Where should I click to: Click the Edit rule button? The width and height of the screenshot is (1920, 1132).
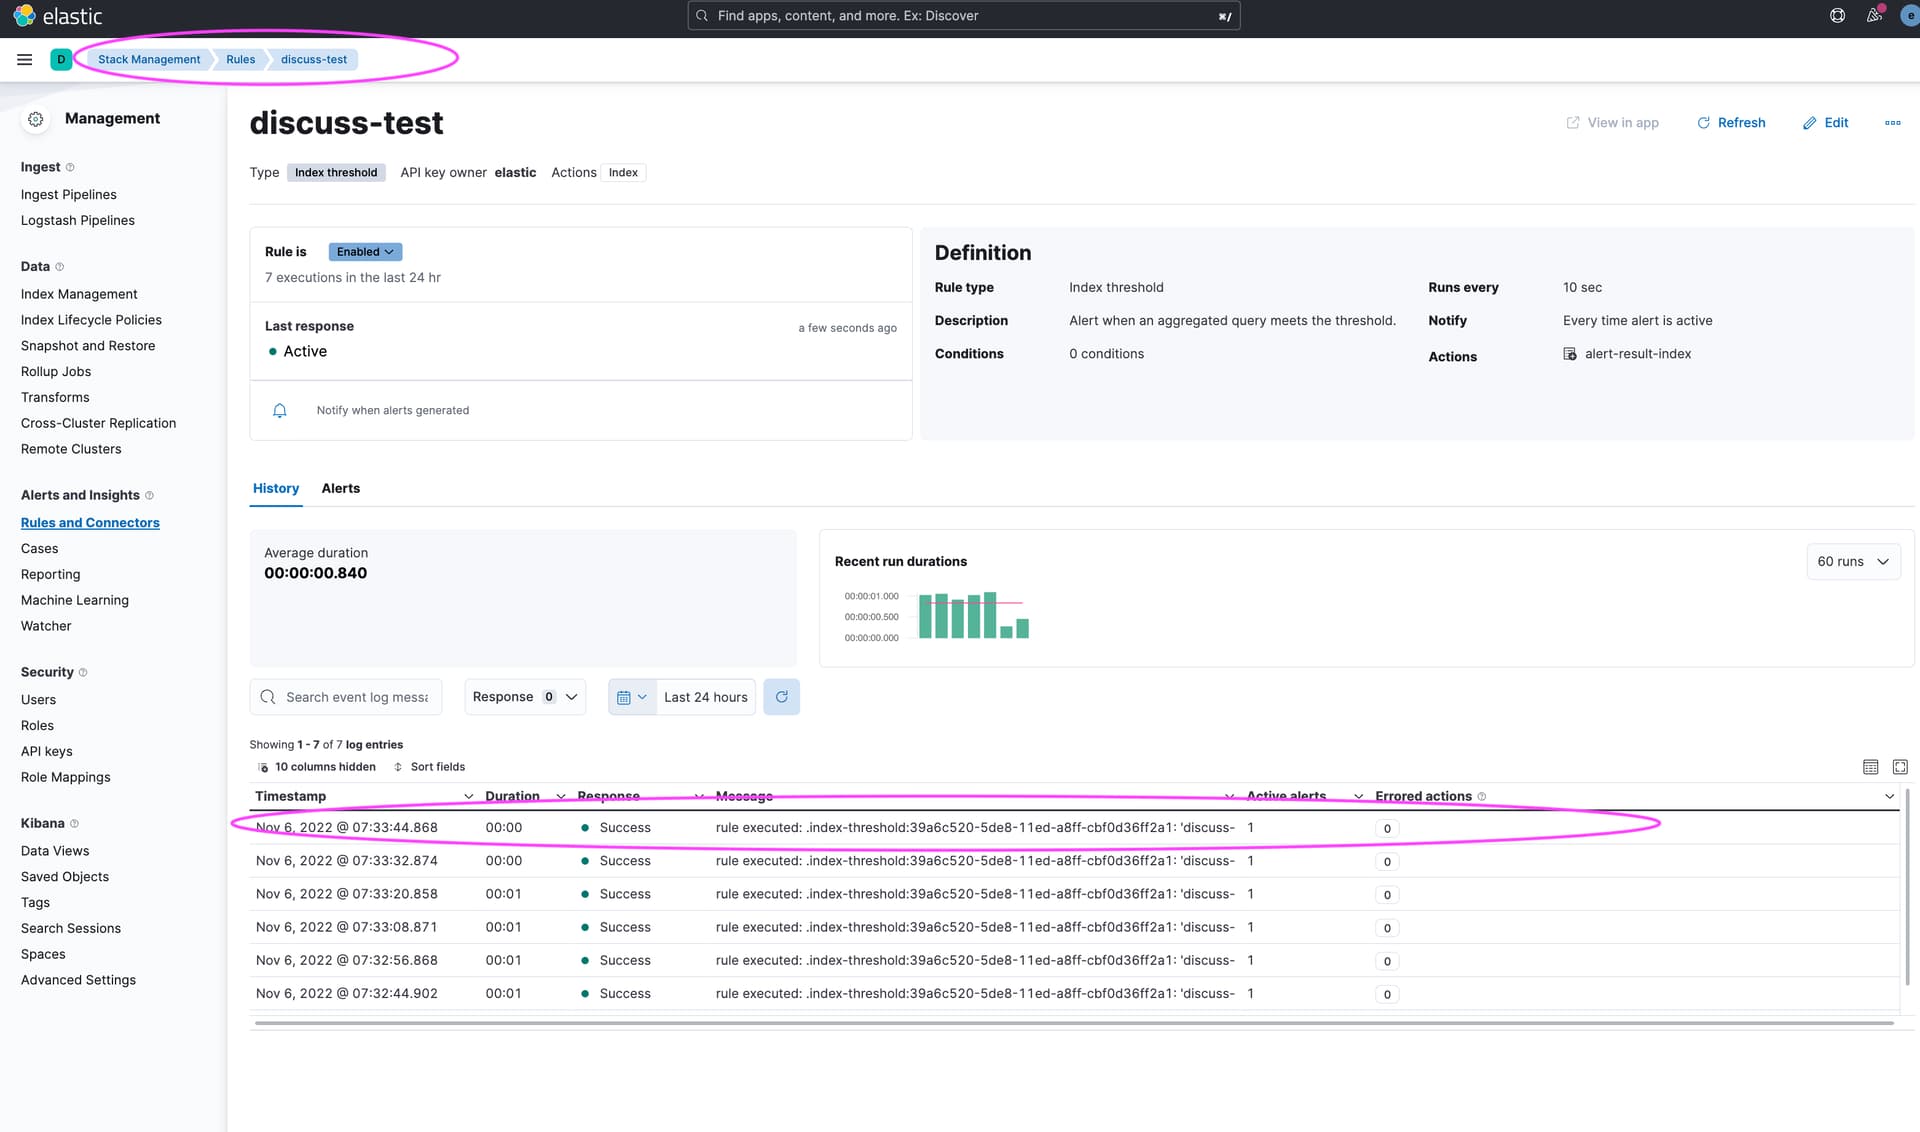point(1825,123)
